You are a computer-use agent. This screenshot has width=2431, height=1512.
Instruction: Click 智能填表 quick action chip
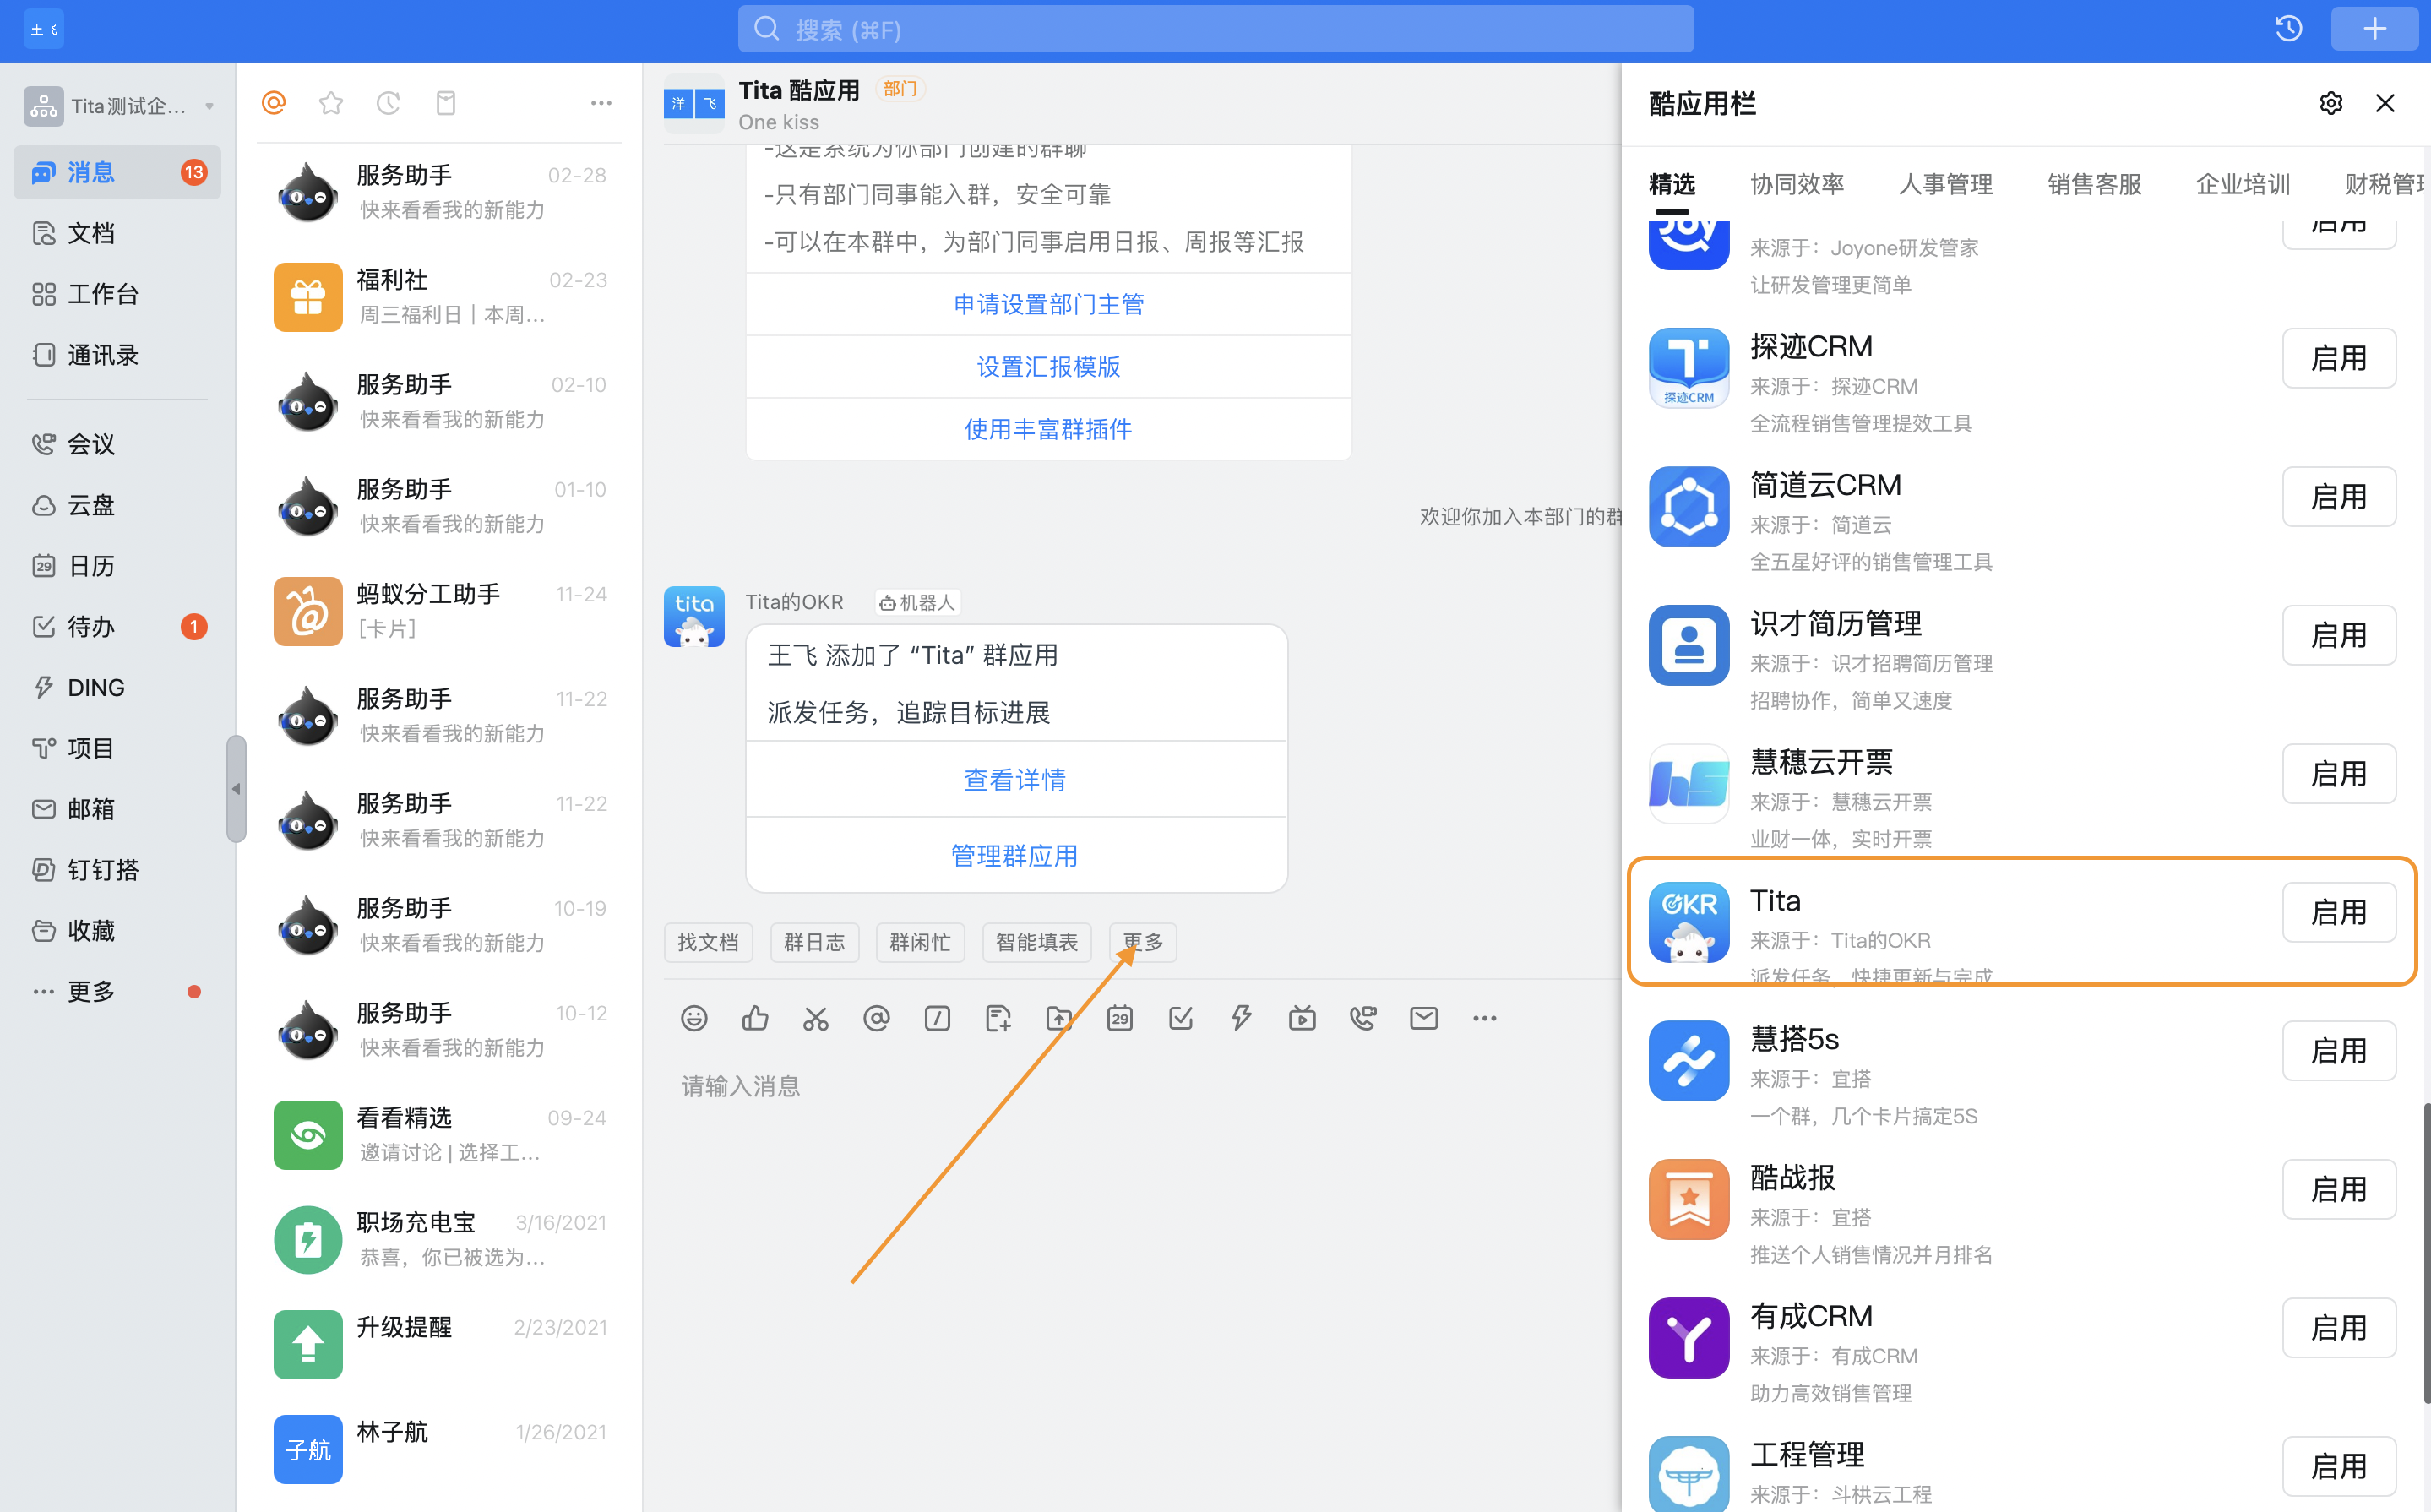coord(1036,942)
